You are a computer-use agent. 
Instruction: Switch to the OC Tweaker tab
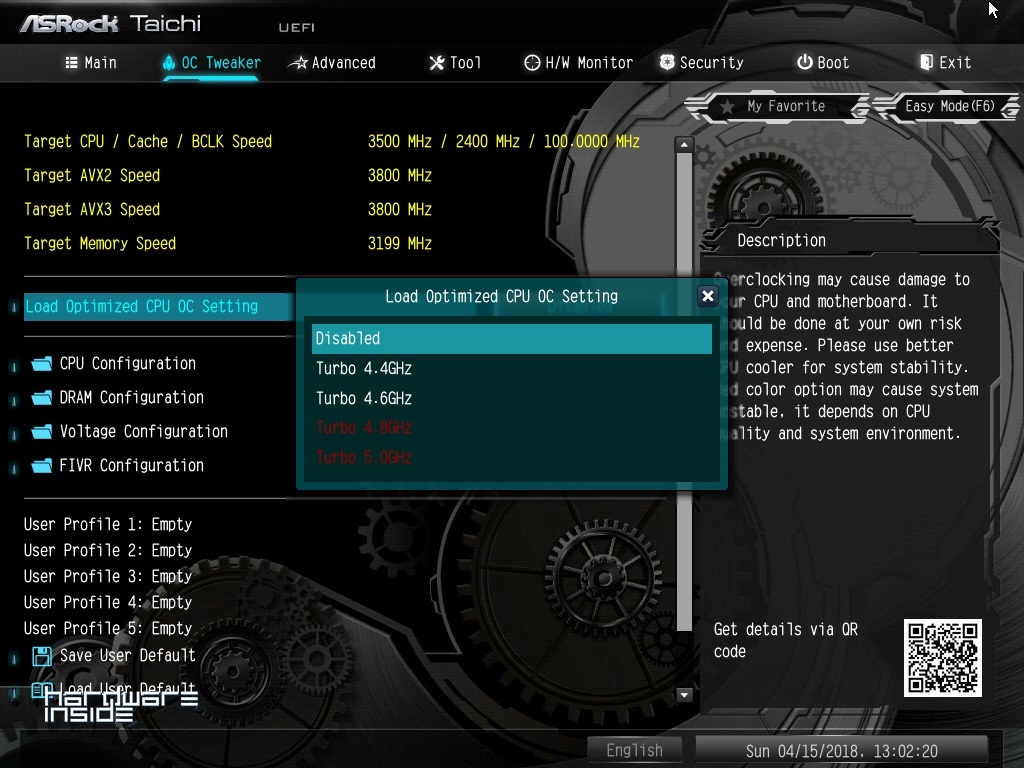click(x=212, y=63)
